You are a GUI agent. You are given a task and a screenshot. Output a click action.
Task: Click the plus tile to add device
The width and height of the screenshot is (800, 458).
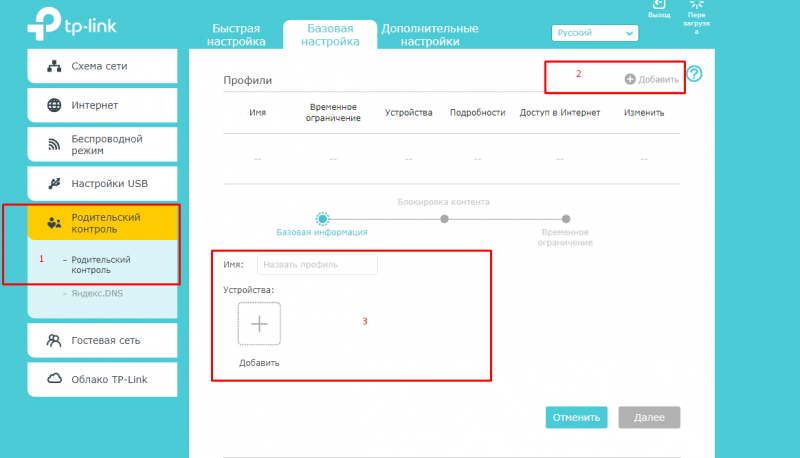pyautogui.click(x=259, y=324)
